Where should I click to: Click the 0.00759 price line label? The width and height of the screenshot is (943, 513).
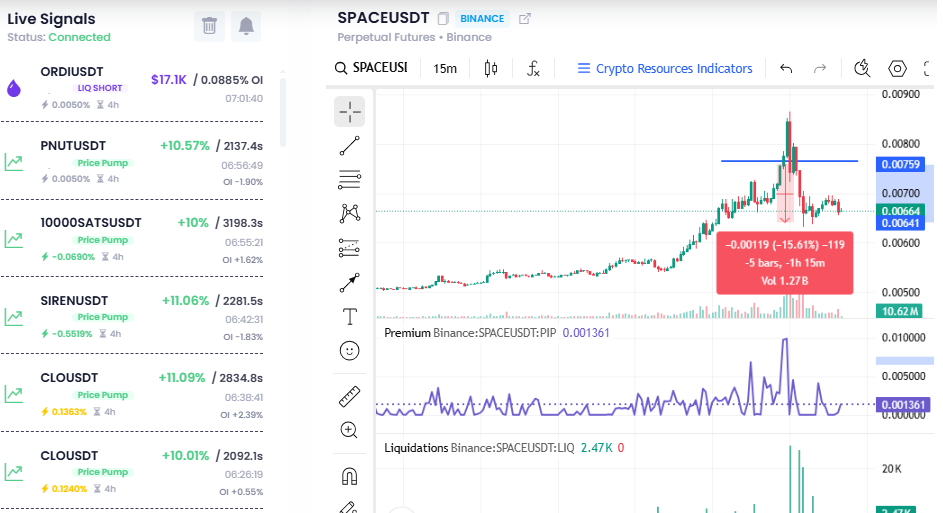coord(900,164)
